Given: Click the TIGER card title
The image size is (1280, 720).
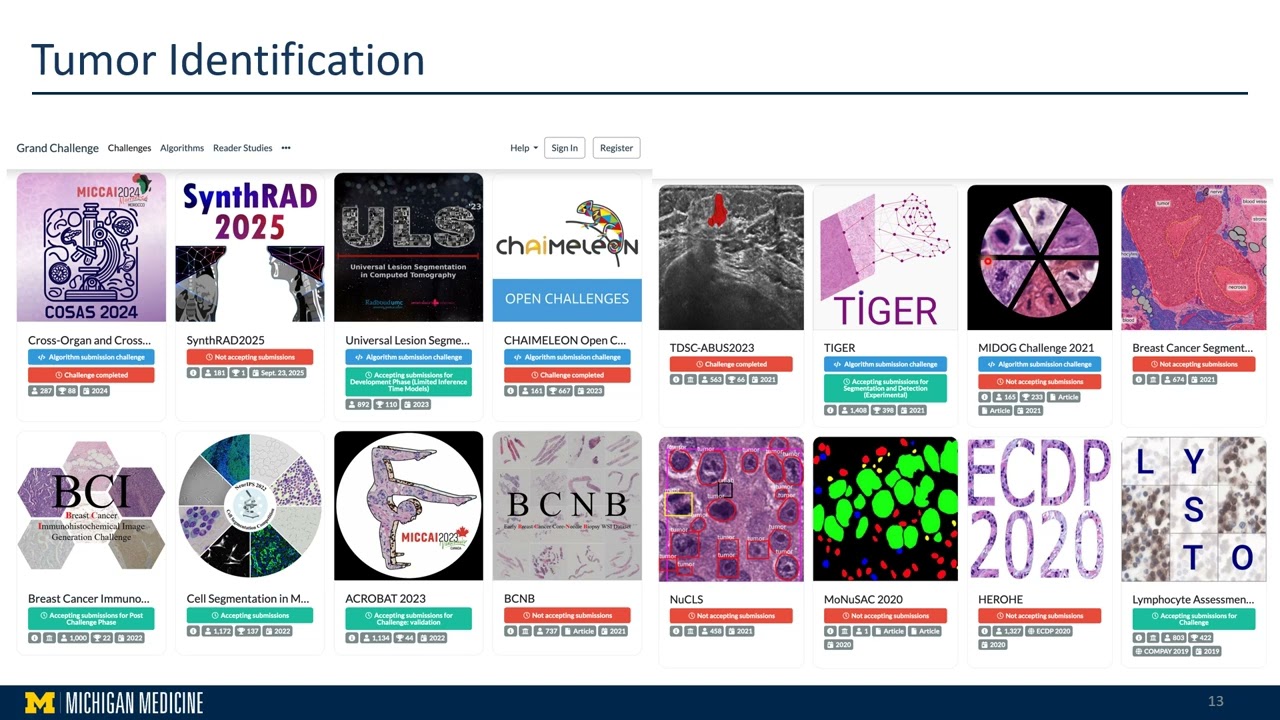Looking at the screenshot, I should (x=839, y=348).
